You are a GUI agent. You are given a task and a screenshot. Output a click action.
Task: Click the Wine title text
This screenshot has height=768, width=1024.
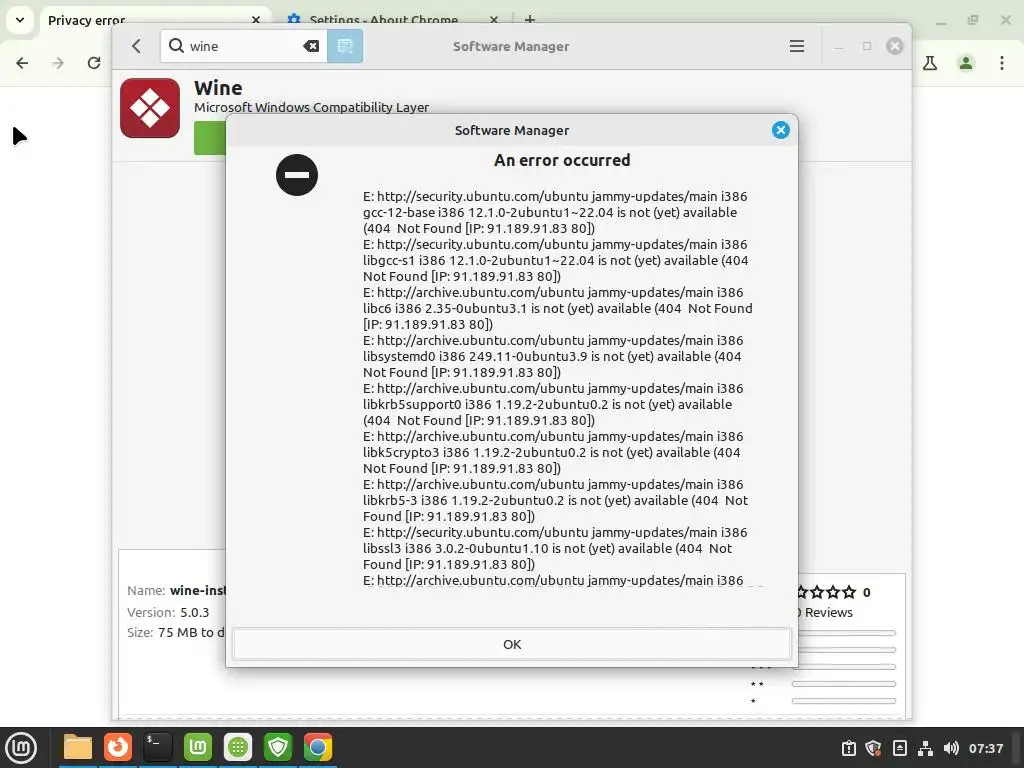pos(218,88)
